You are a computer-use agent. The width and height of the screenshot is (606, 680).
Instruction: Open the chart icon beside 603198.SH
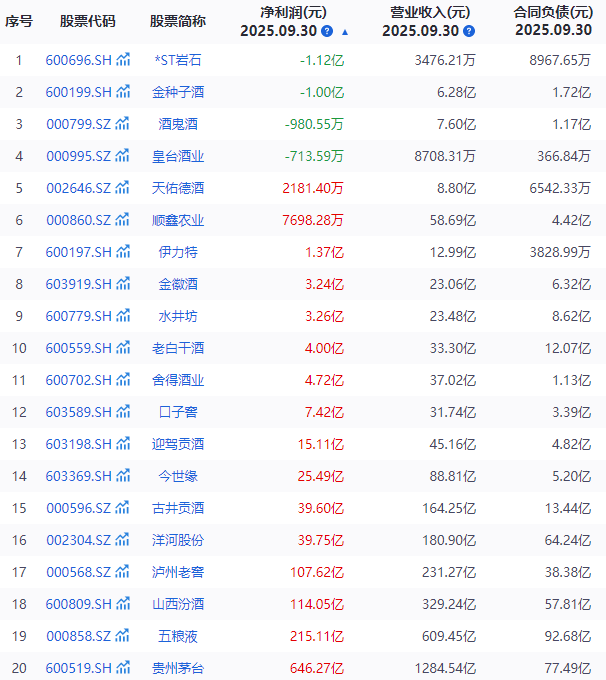click(123, 444)
